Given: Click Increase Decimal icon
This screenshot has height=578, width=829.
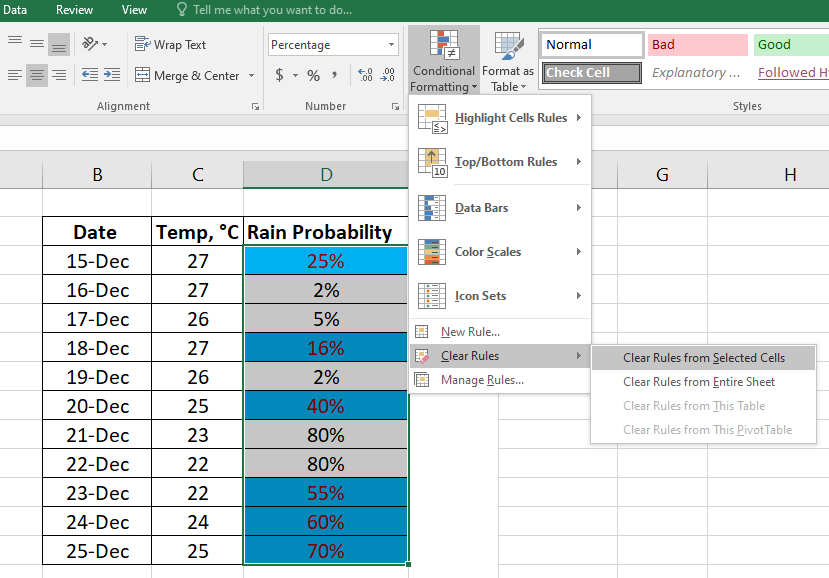Looking at the screenshot, I should (x=365, y=76).
